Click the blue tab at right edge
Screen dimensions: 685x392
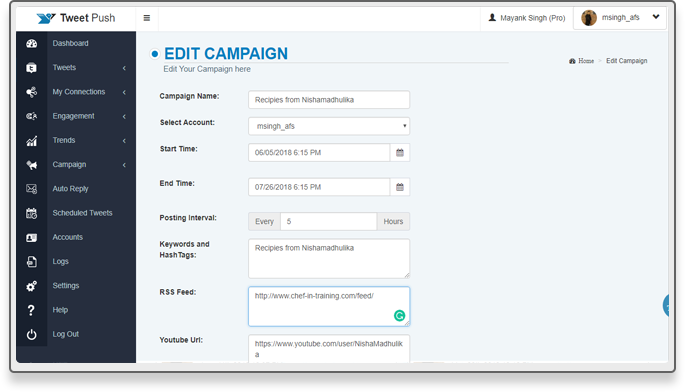pos(665,305)
